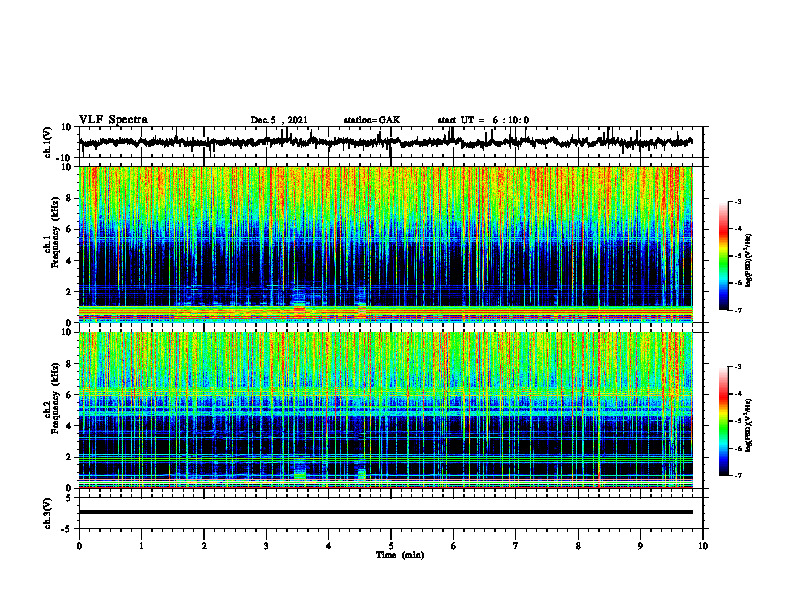792x612 pixels.
Task: Click the "7" tick label on time axis
Action: 516,546
